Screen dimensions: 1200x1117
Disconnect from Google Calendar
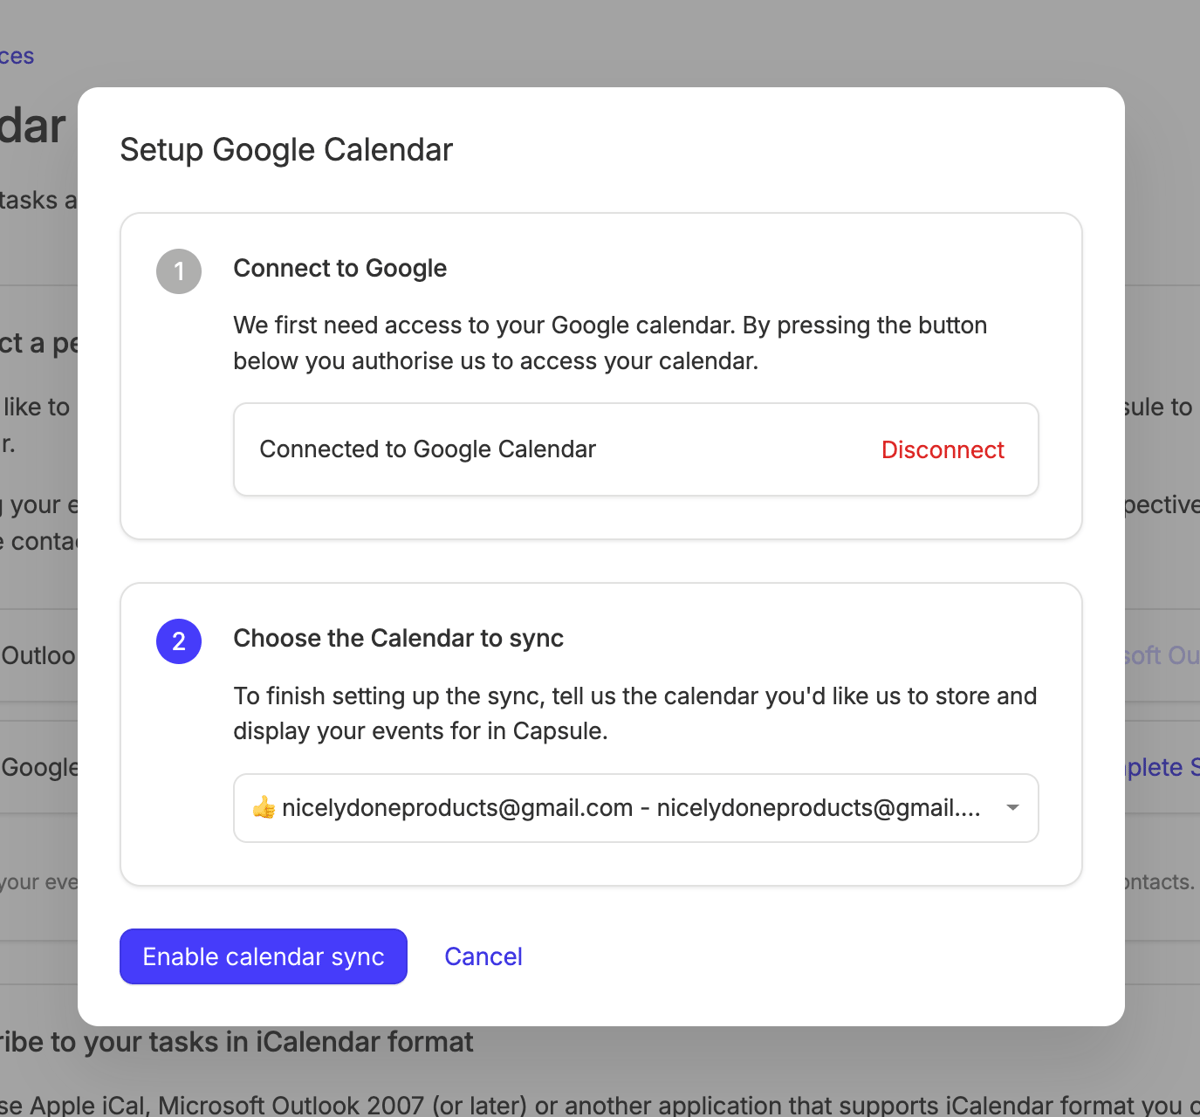(942, 449)
